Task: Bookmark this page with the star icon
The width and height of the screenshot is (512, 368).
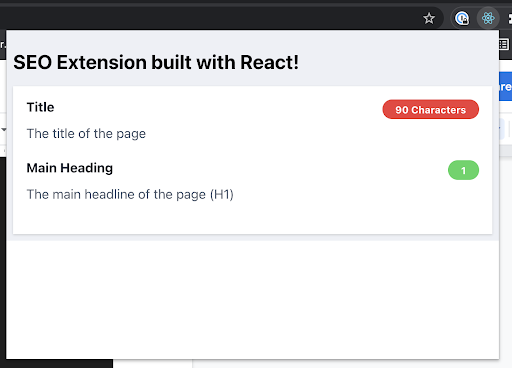Action: coord(429,18)
